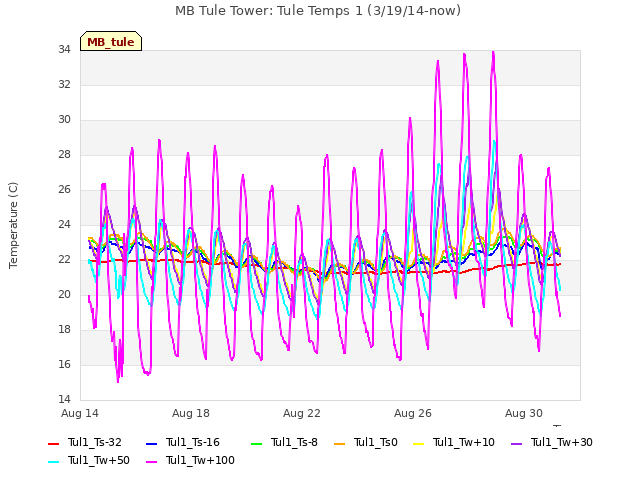This screenshot has height=480, width=640.
Task: Click the purple Tul1_Tw+30 legend swatch
Action: tap(517, 443)
